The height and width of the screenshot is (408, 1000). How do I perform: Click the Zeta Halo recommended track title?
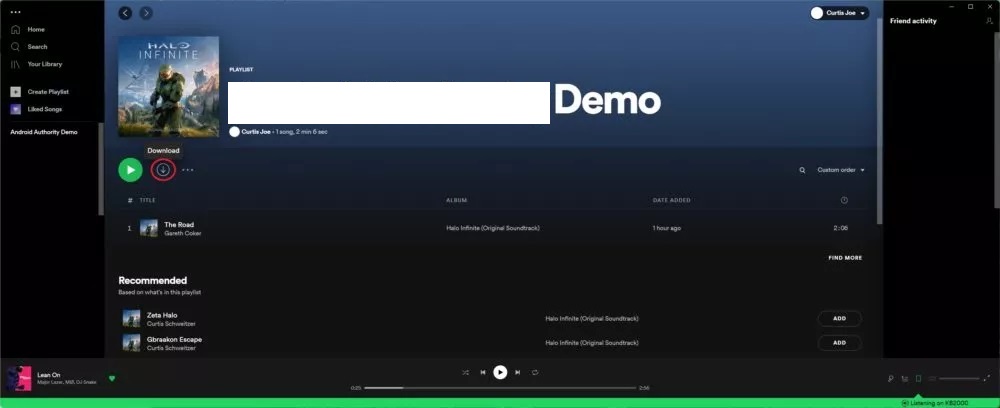[162, 315]
